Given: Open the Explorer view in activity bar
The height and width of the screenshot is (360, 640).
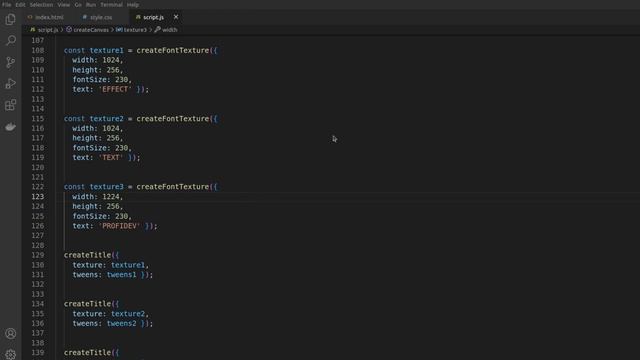Looking at the screenshot, I should [x=11, y=19].
